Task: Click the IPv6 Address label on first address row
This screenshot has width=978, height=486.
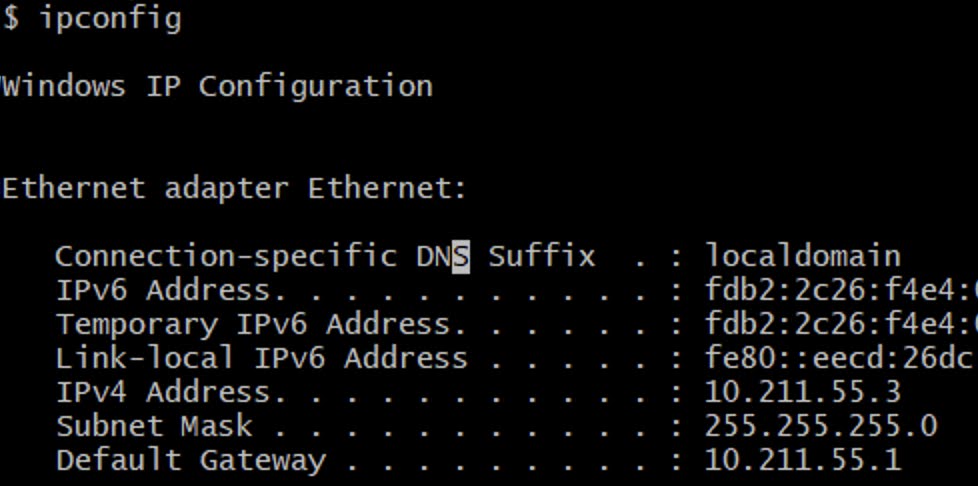Action: tap(162, 291)
